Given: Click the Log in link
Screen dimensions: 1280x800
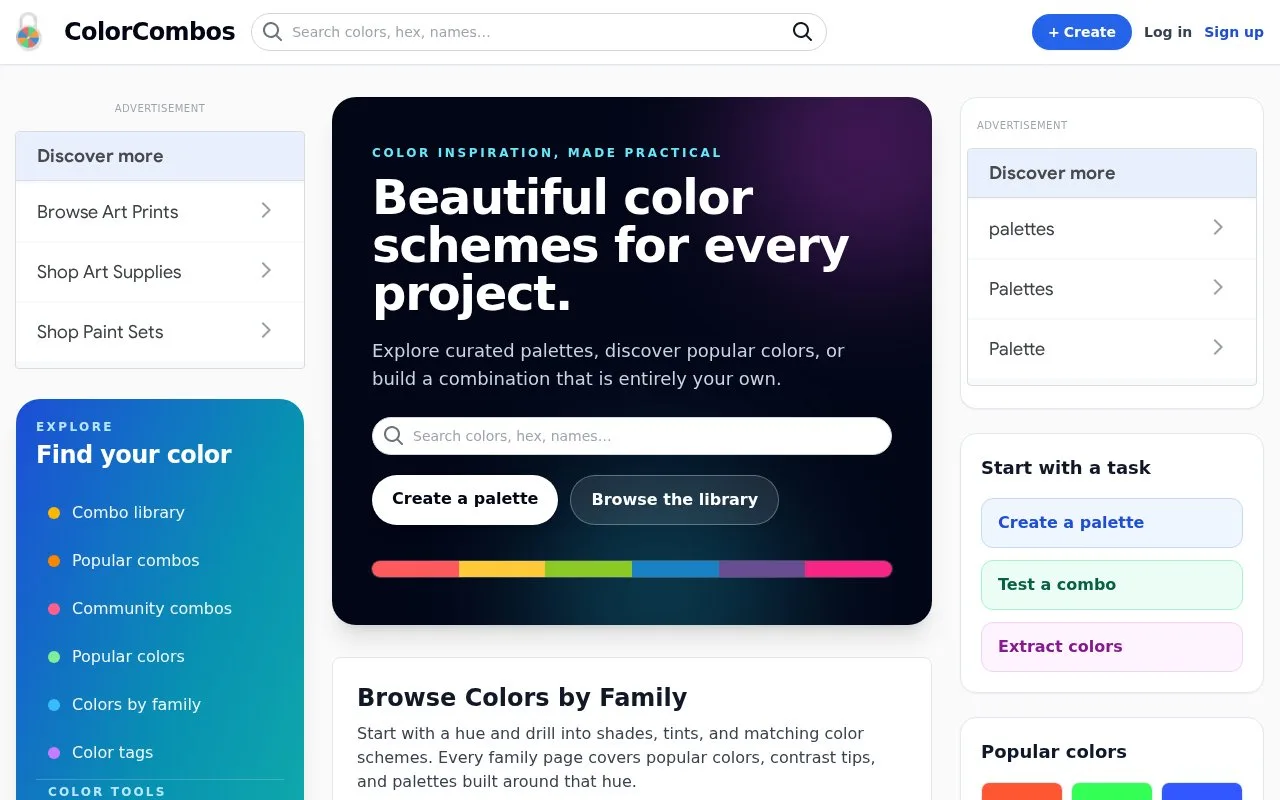Looking at the screenshot, I should 1168,32.
